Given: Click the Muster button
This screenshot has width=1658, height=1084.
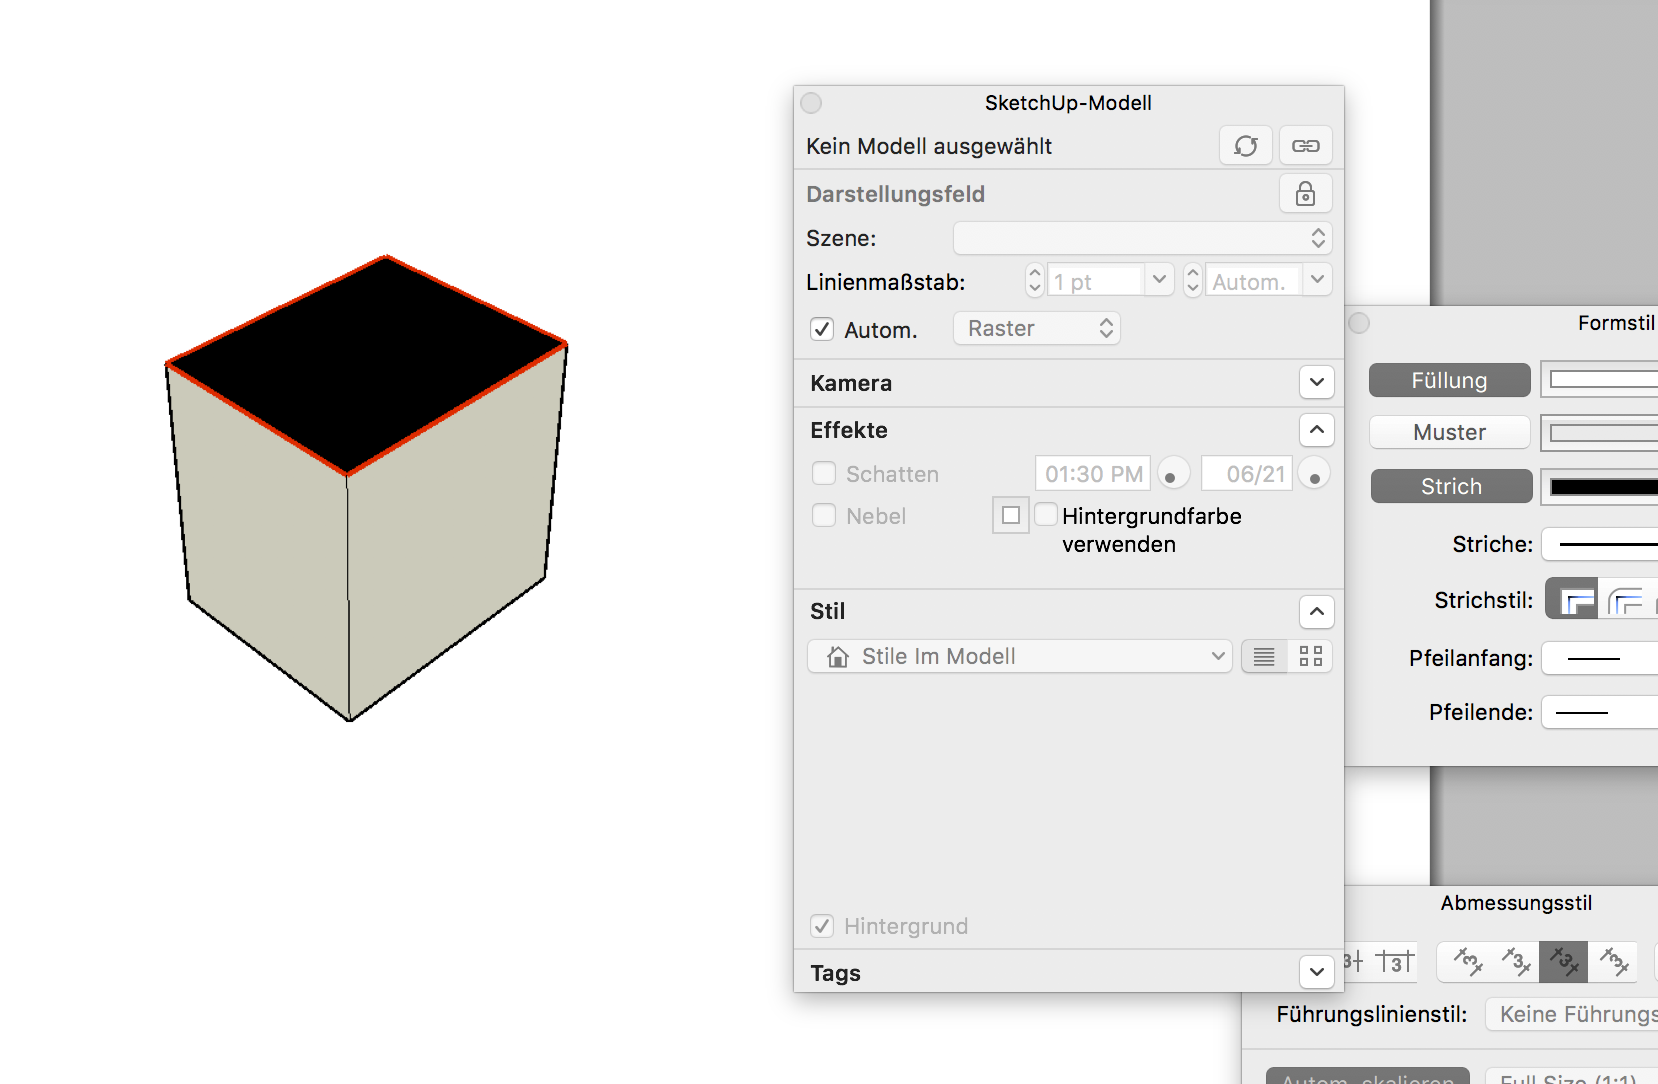Looking at the screenshot, I should point(1449,433).
